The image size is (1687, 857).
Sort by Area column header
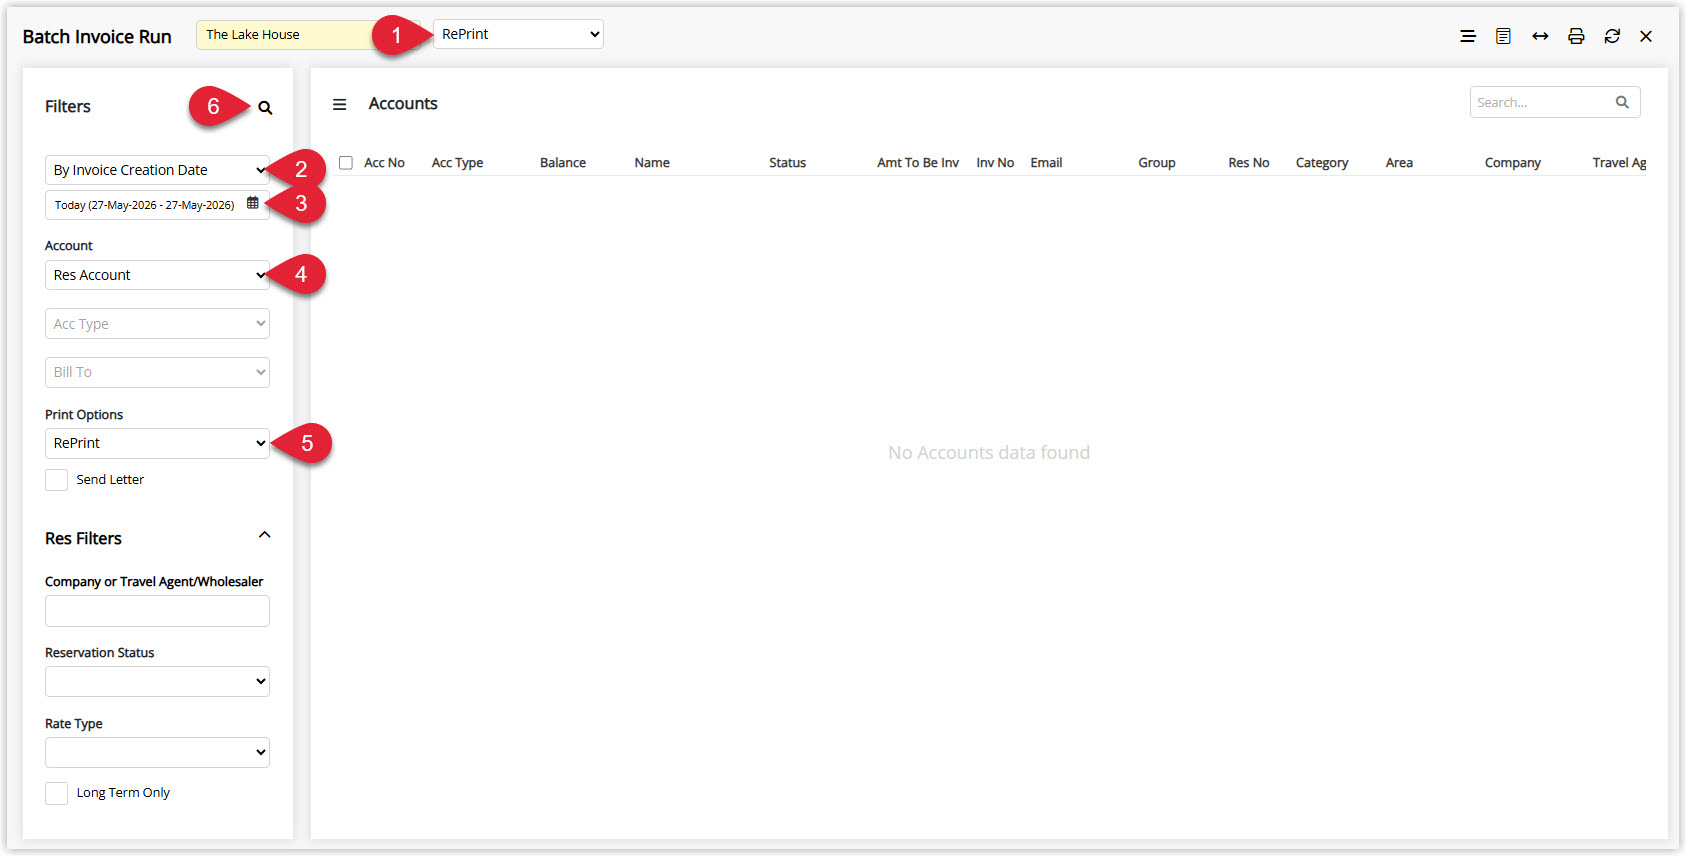click(1399, 163)
